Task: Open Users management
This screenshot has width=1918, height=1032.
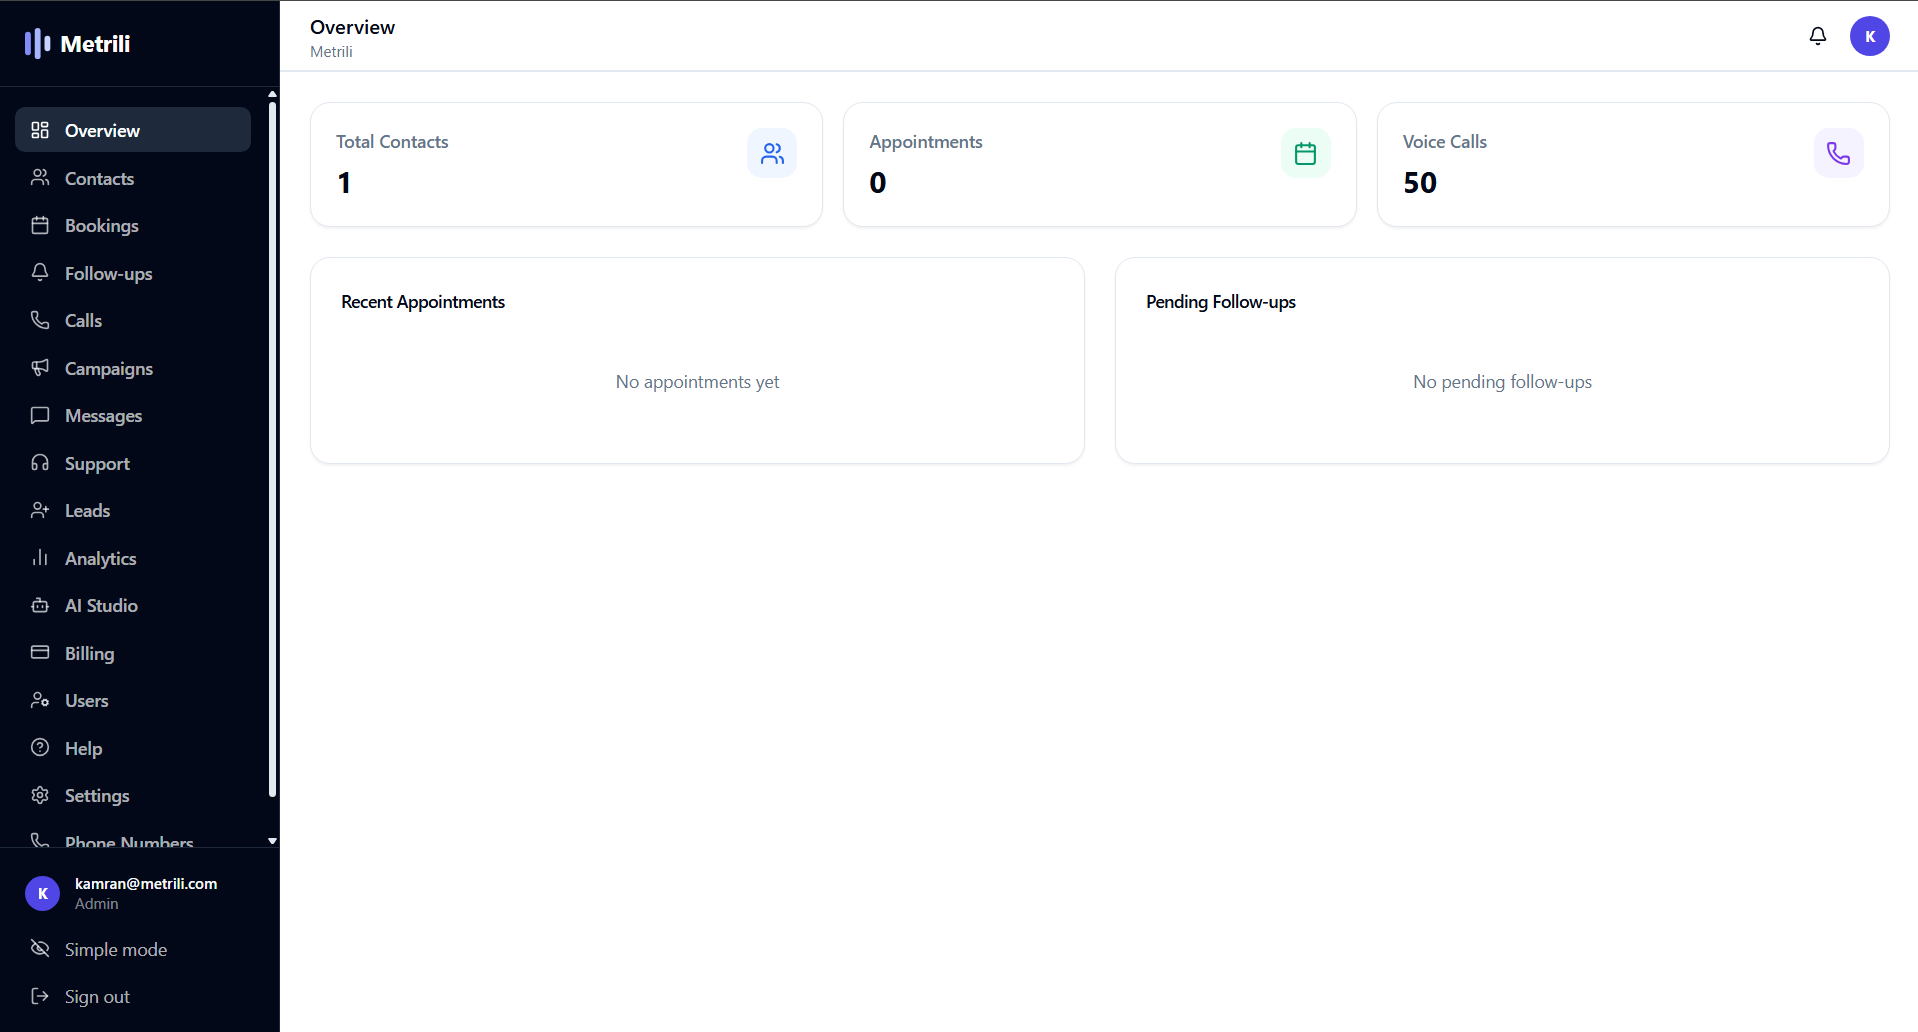Action: (133, 700)
